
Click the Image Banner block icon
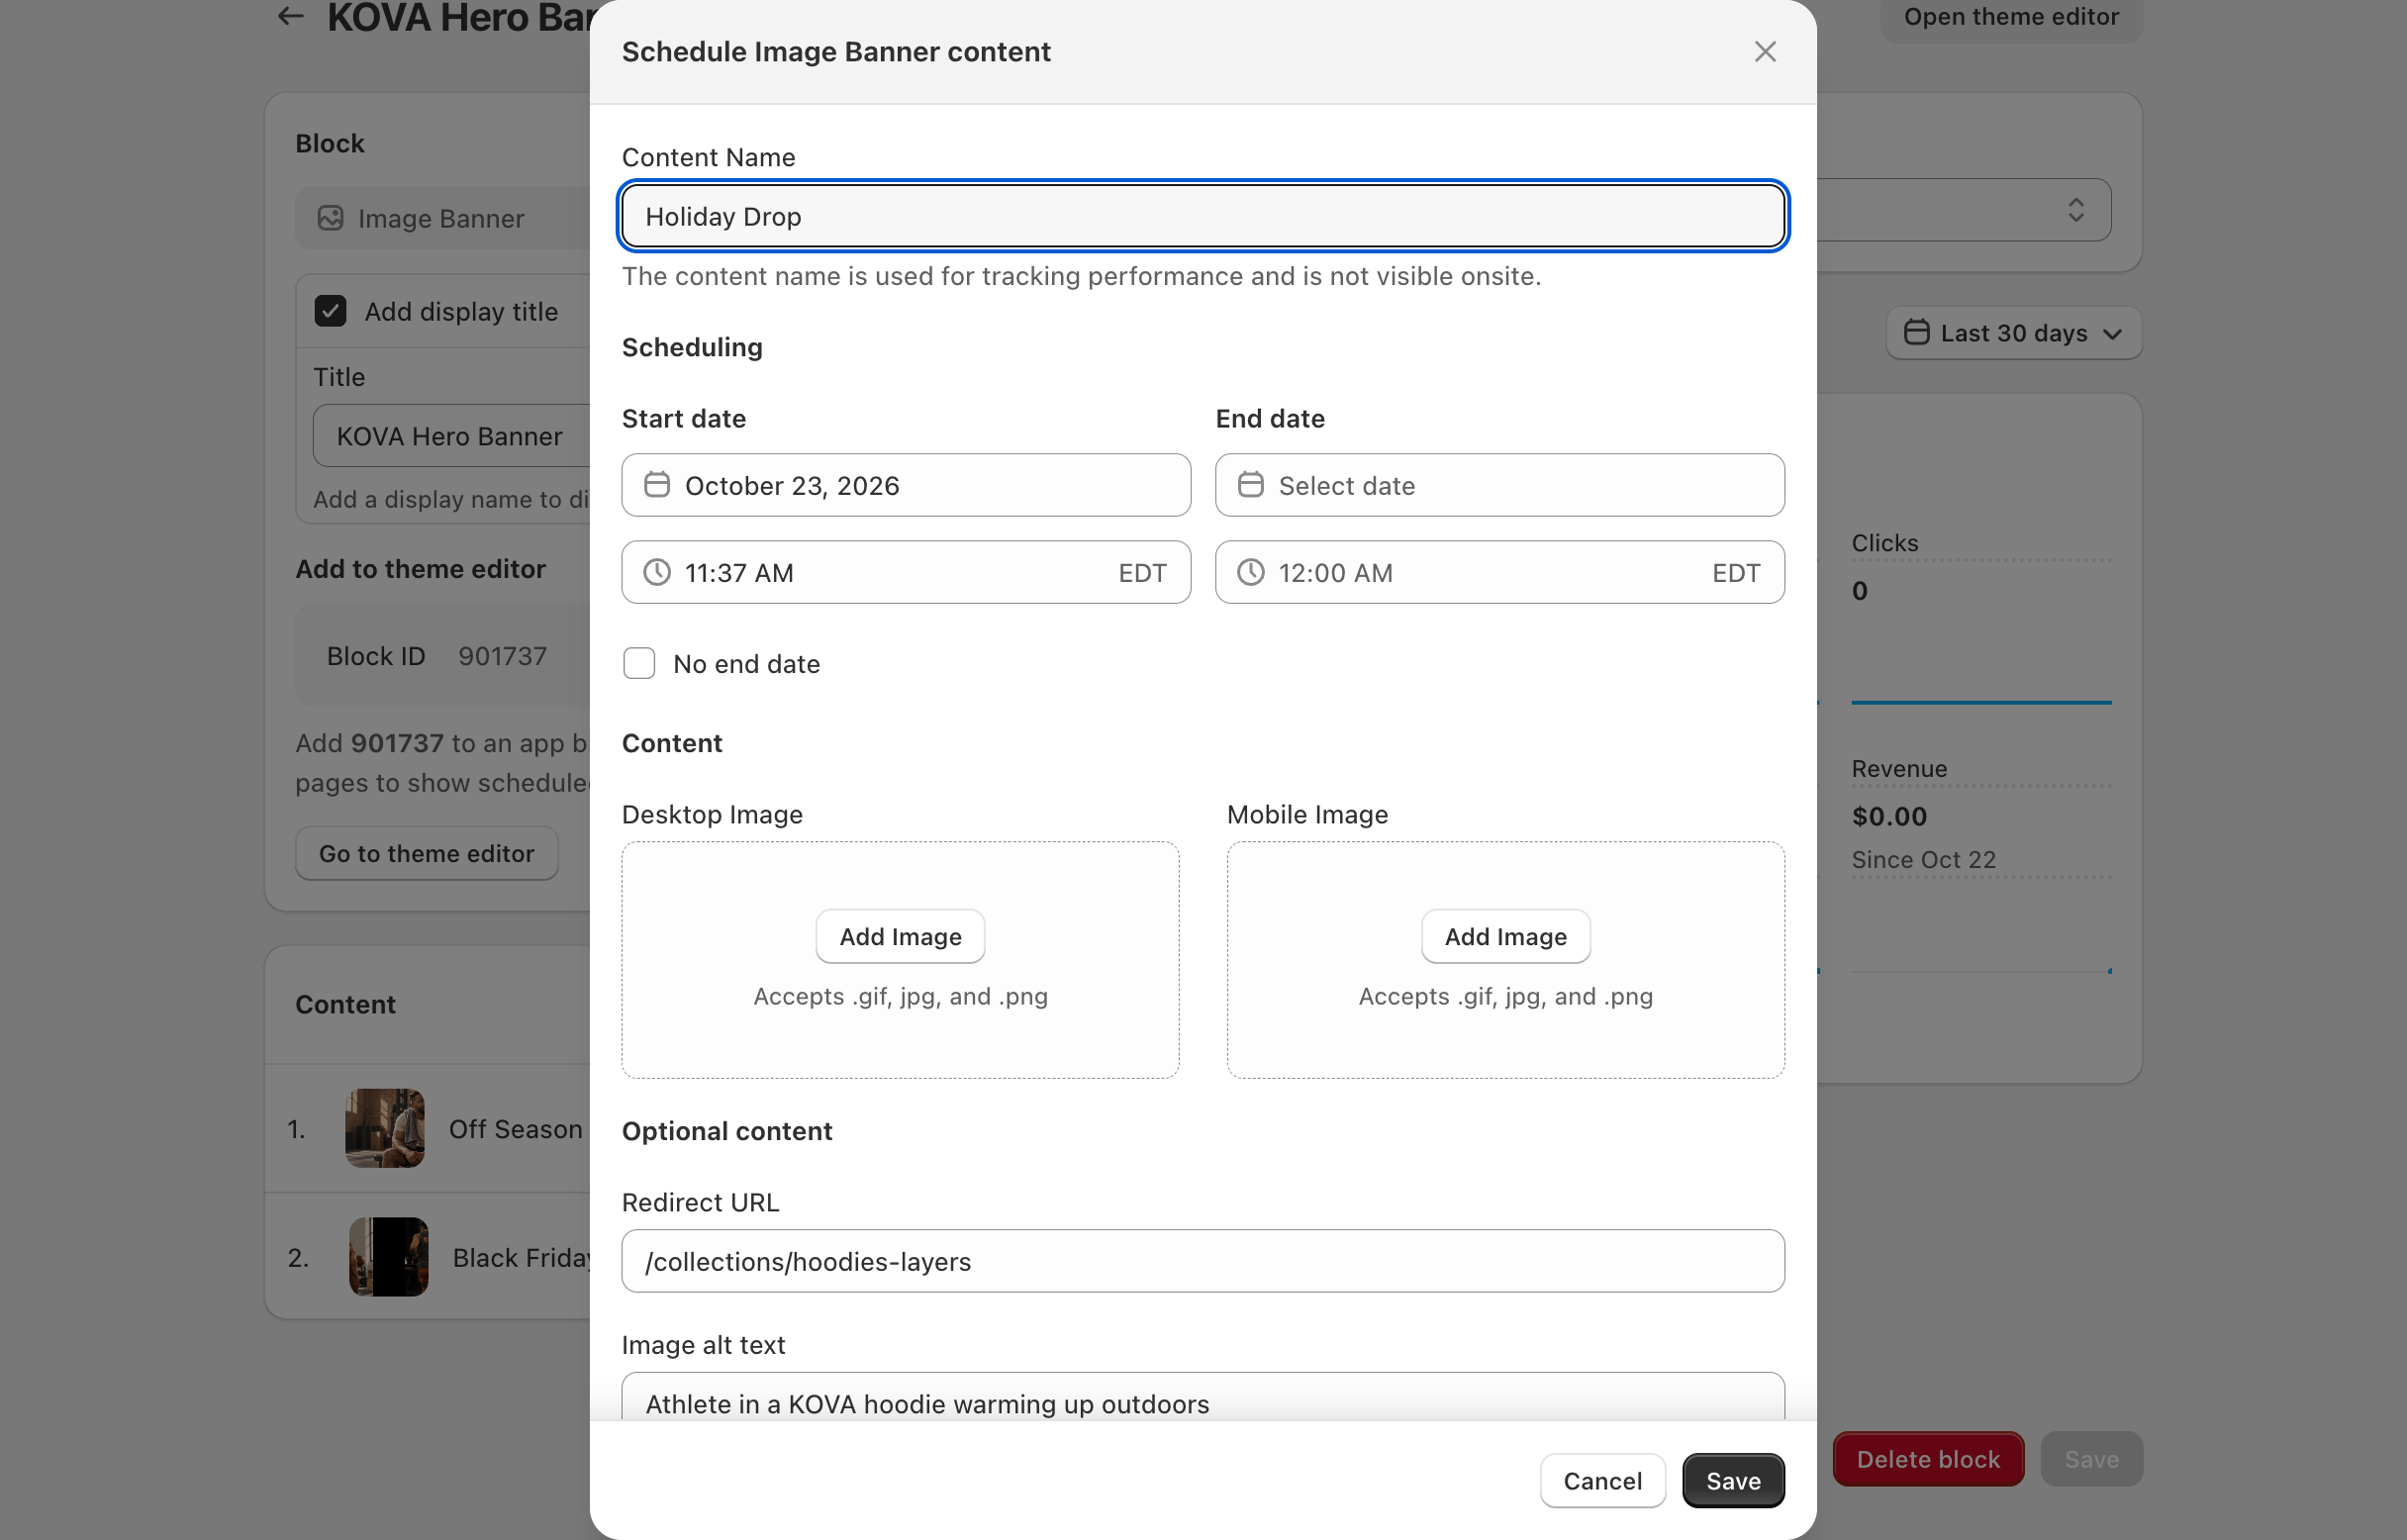[x=330, y=218]
